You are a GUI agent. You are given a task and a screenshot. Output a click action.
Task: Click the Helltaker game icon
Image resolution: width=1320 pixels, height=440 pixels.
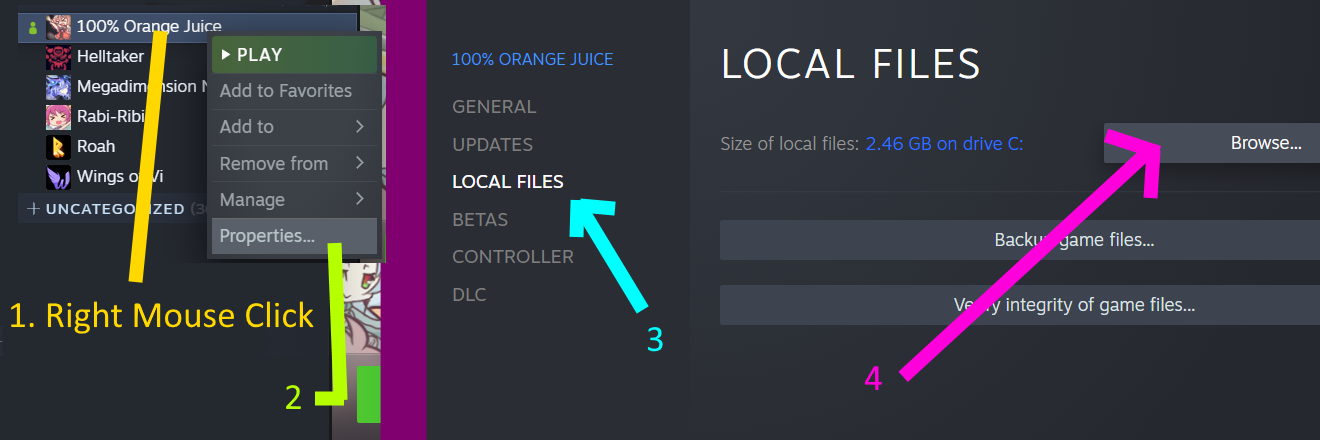click(x=58, y=57)
